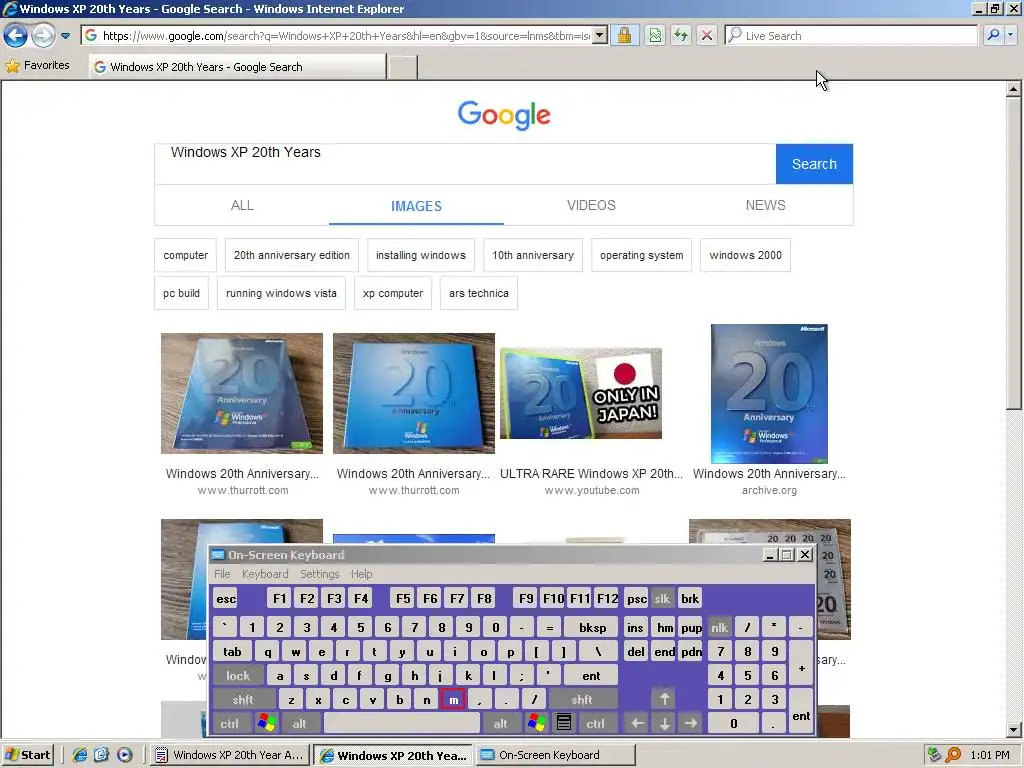Screen dimensions: 1024x768
Task: Click the Live Search magnifier button
Action: 993,35
